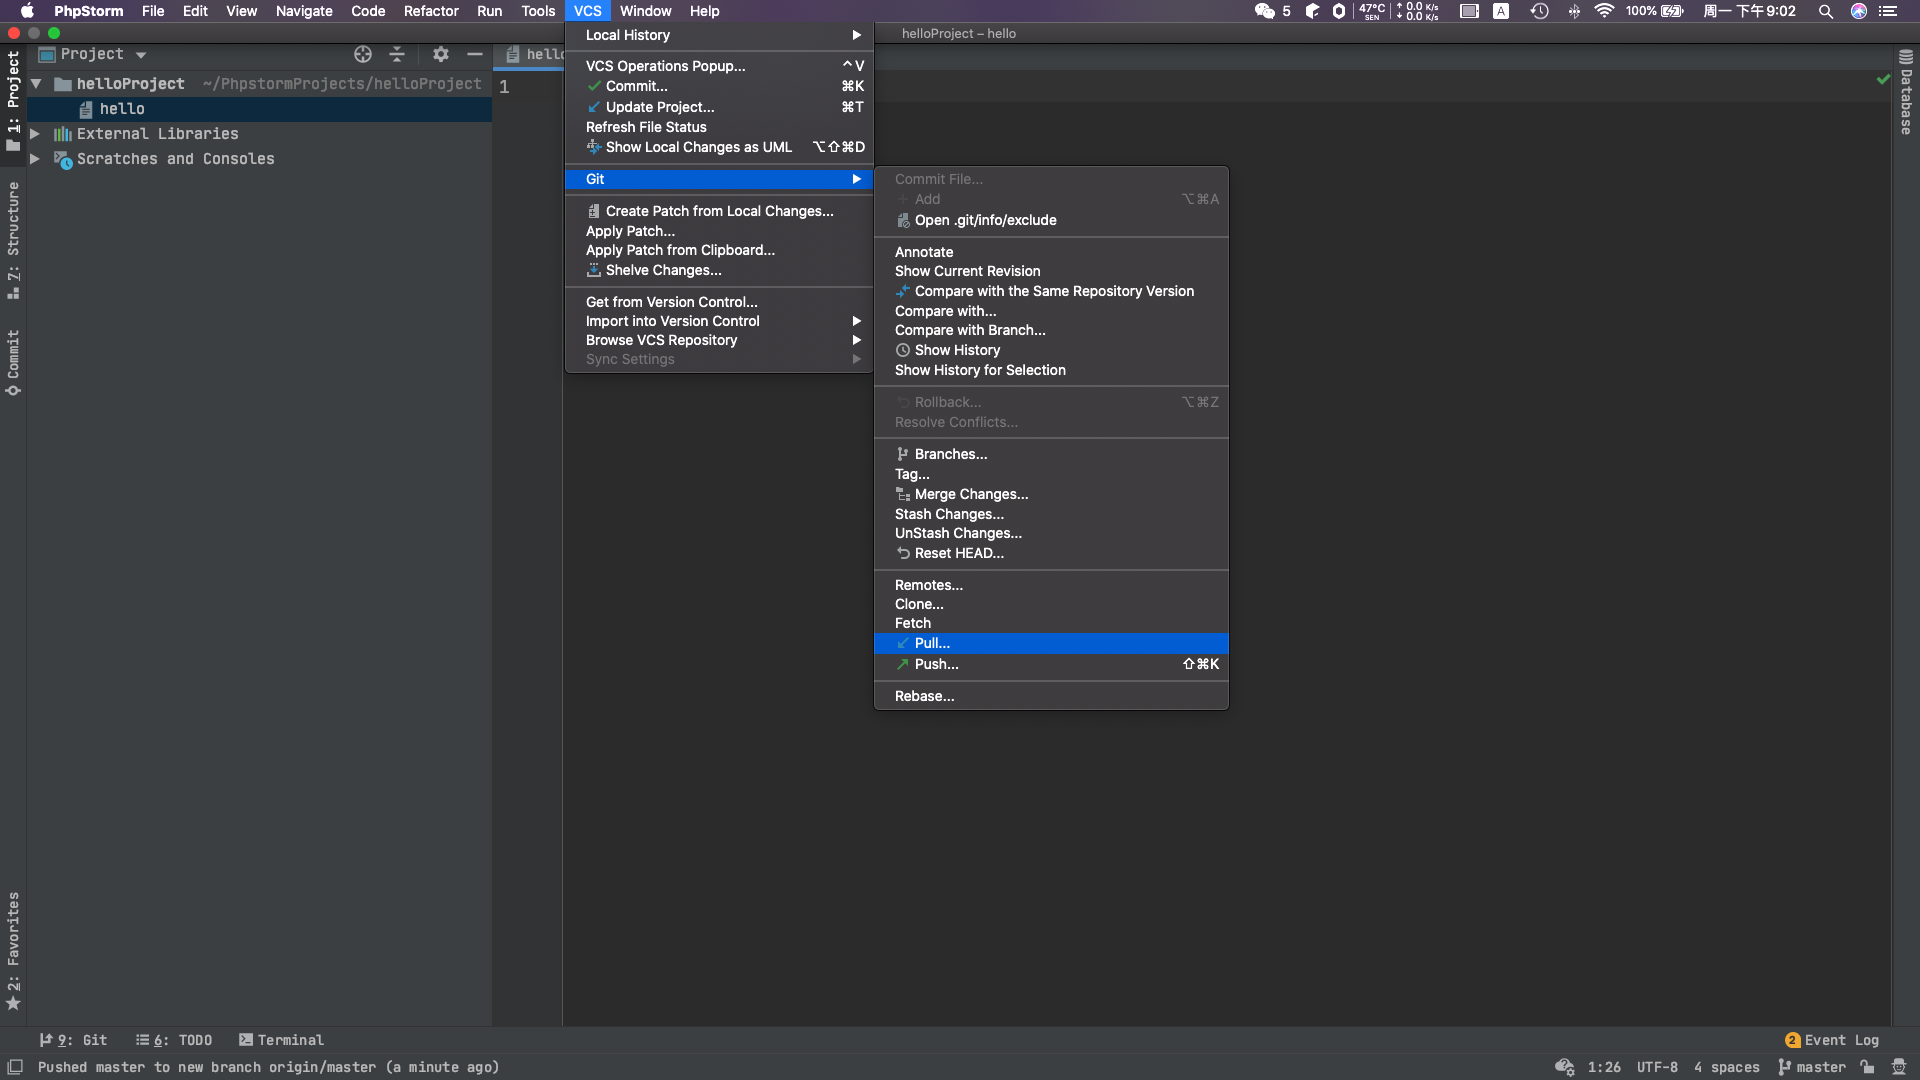Select the hello file in project tree
This screenshot has width=1920, height=1080.
click(x=122, y=109)
